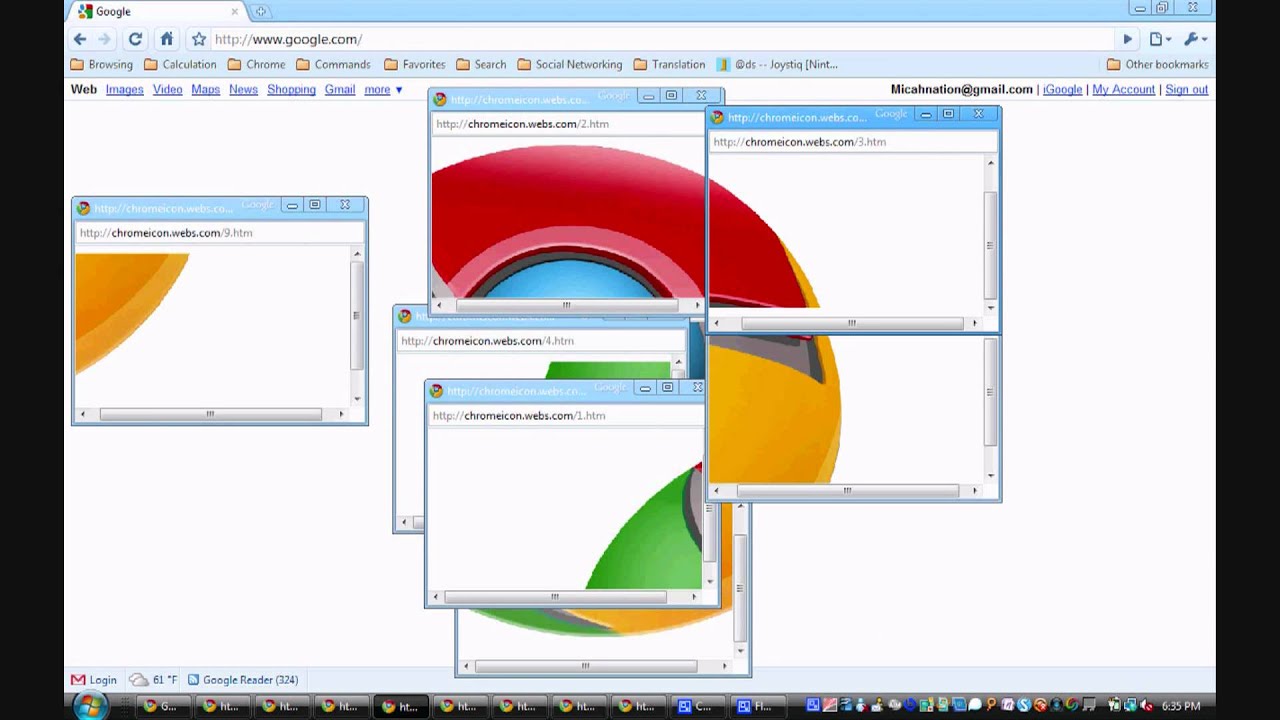Open the wrench settings menu
1280x720 pixels.
[x=1195, y=39]
